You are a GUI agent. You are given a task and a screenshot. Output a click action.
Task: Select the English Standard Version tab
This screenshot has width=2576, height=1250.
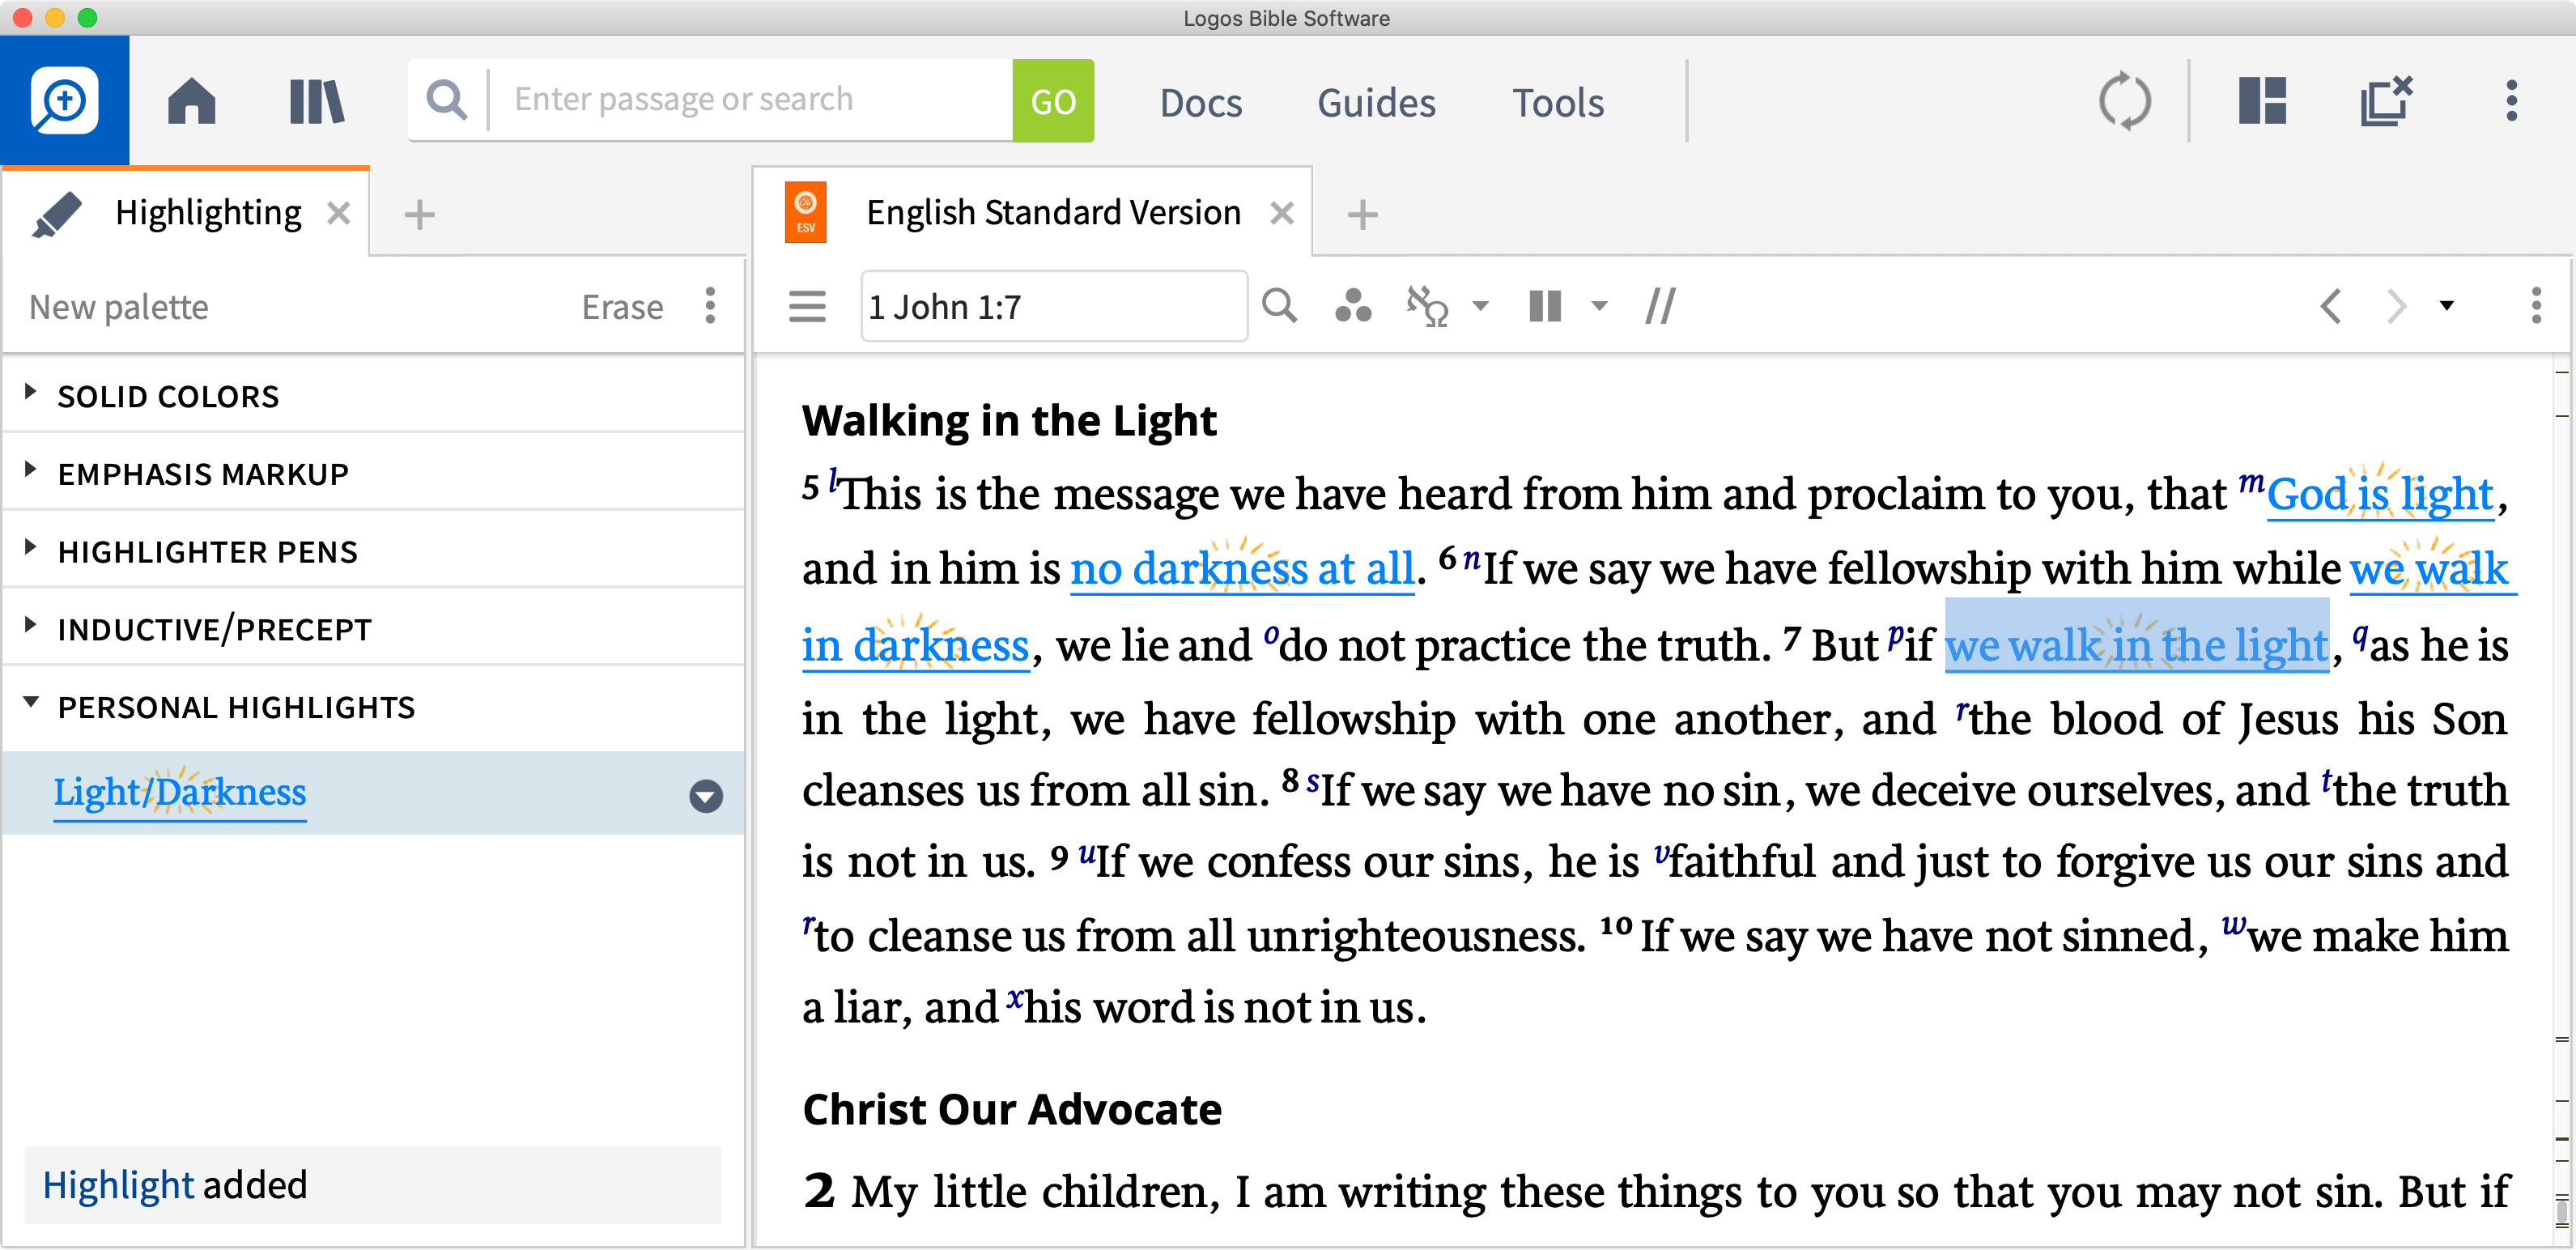click(1053, 213)
